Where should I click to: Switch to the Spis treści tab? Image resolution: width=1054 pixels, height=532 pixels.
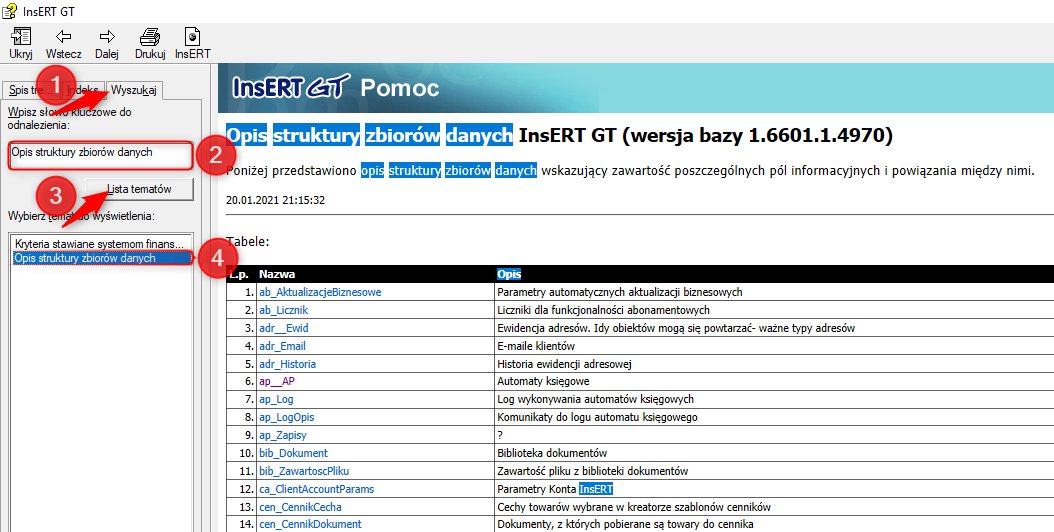(x=32, y=90)
